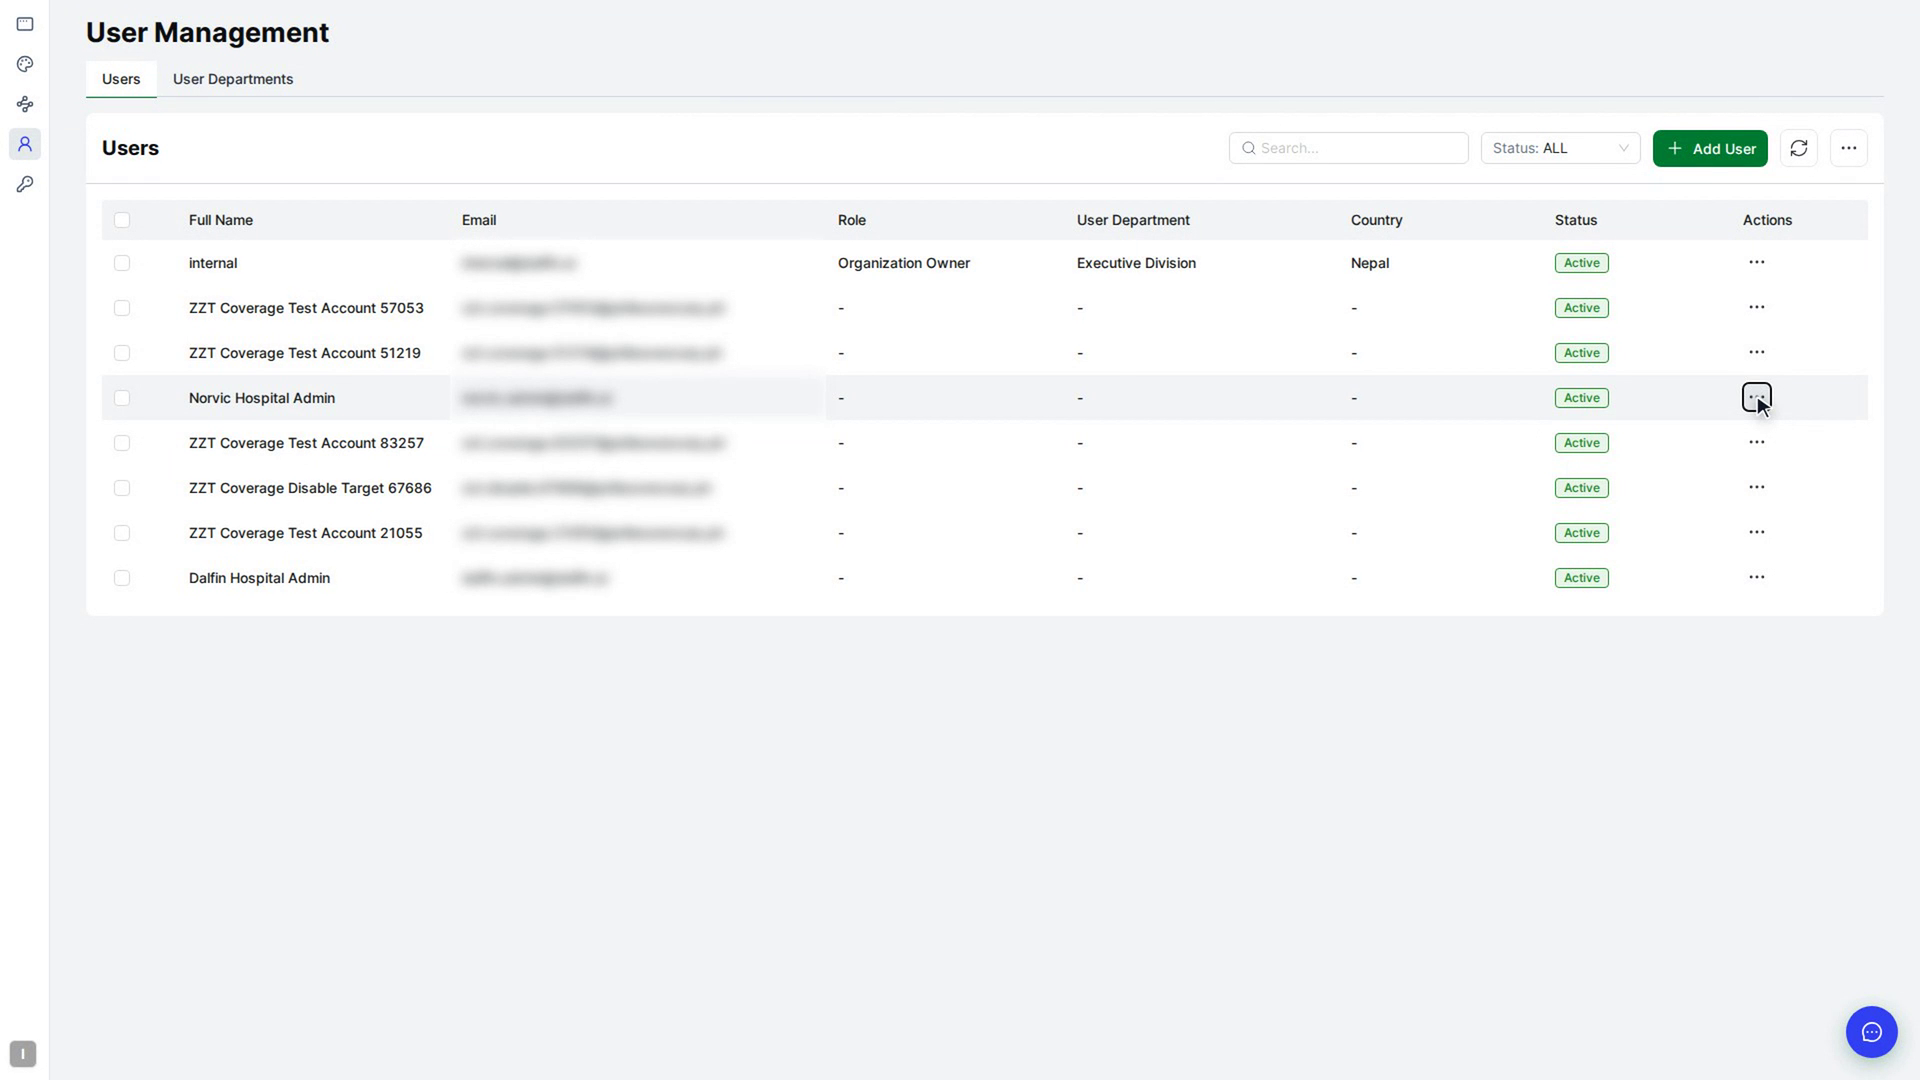Viewport: 1920px width, 1080px height.
Task: Click the name ZZT Coverage Test Account 21055
Action: point(306,533)
